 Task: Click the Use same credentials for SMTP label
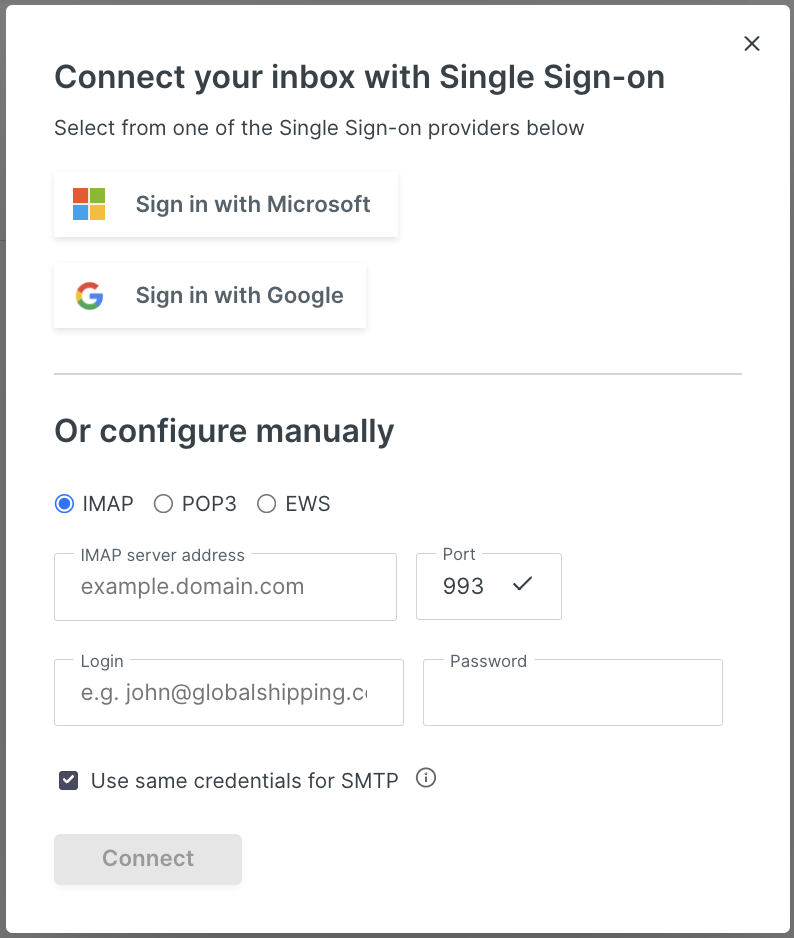coord(244,781)
